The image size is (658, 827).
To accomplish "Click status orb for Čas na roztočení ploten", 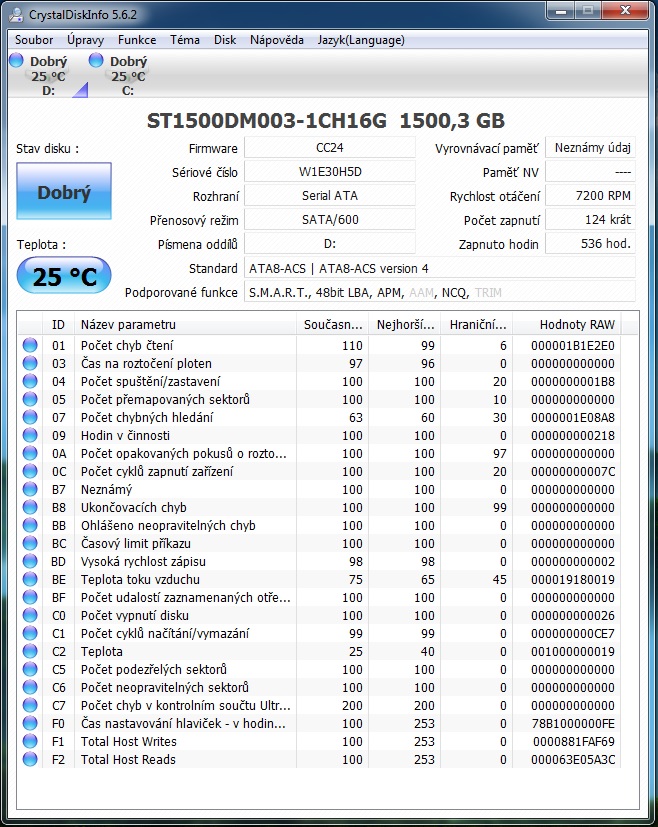I will 30,363.
